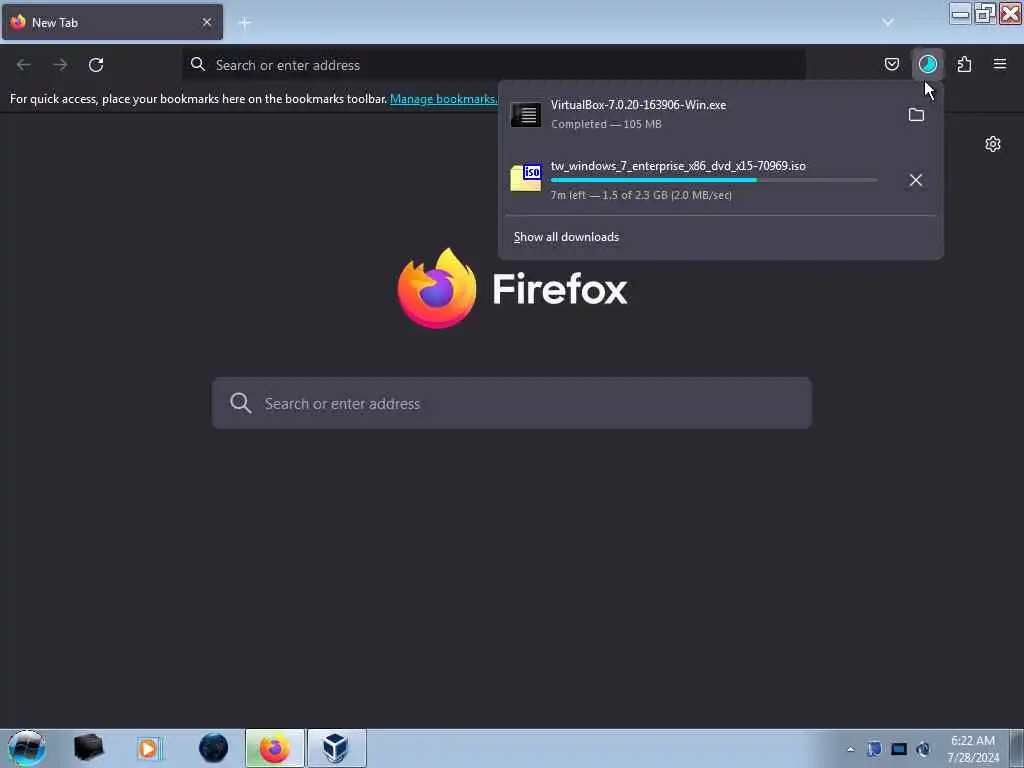
Task: Click the Firefox logo on the page
Action: (x=437, y=288)
